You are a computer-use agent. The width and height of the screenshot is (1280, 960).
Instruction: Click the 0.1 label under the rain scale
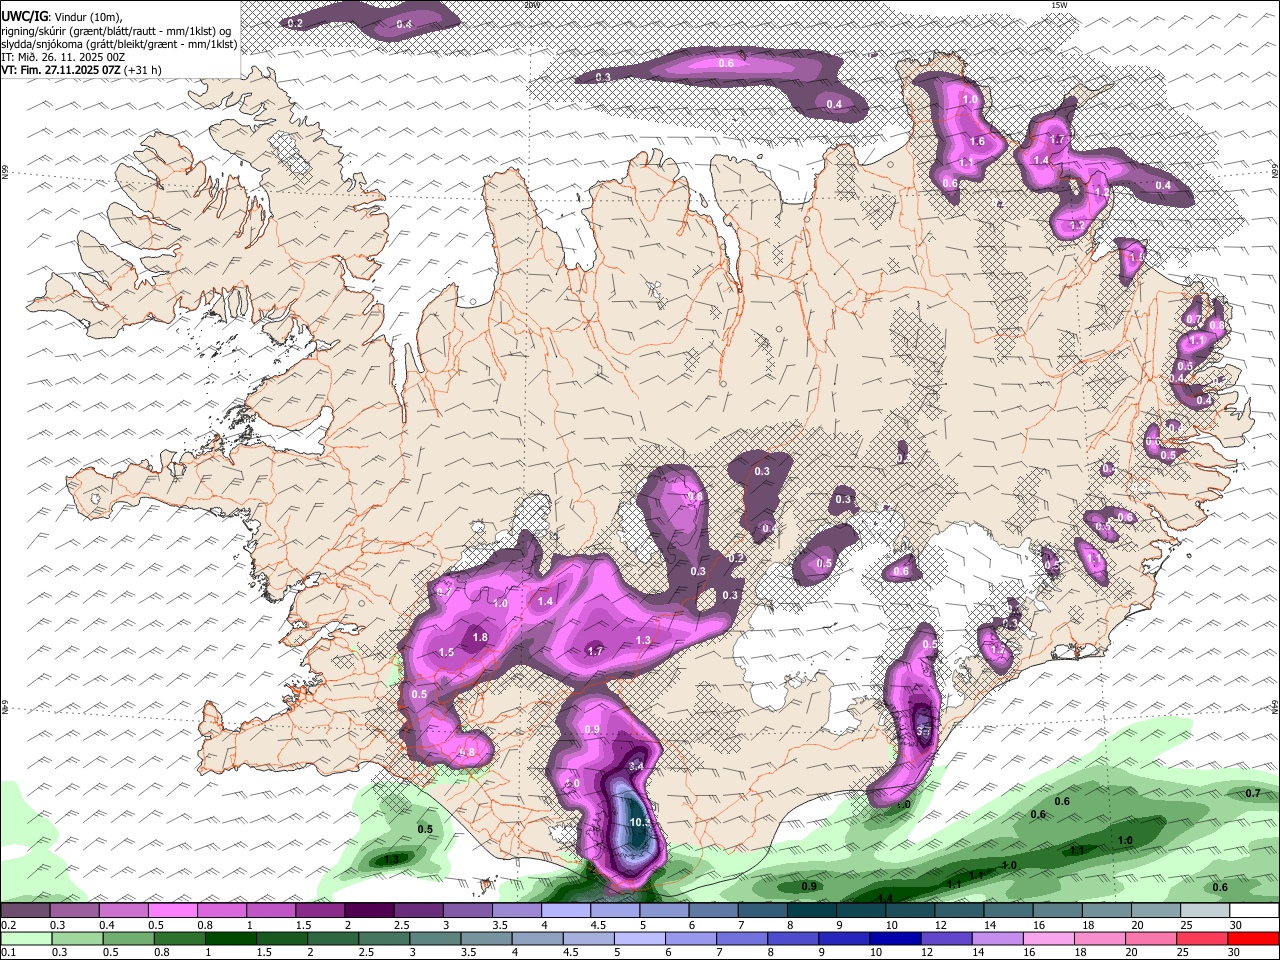(8, 953)
